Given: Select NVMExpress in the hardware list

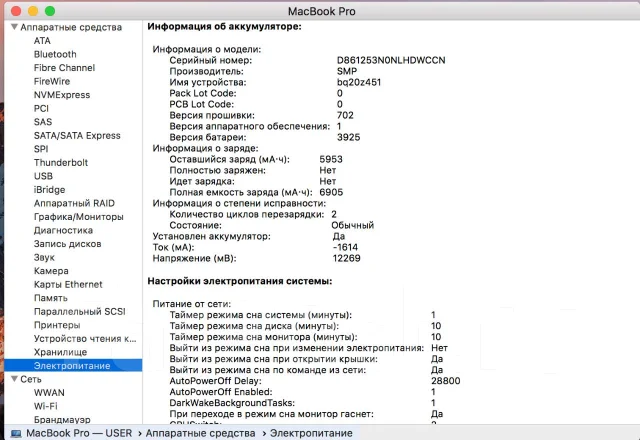Looking at the screenshot, I should coord(62,95).
